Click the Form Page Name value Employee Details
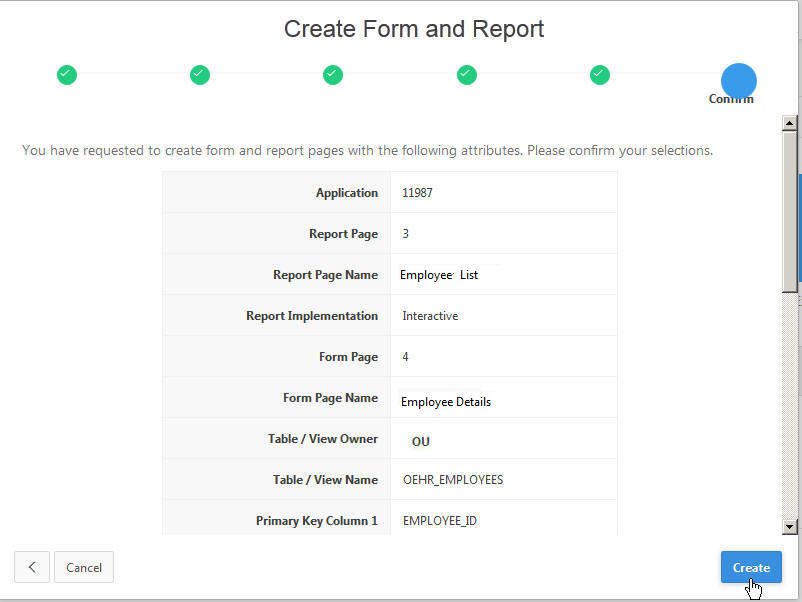Screen dimensions: 802x602 tap(446, 401)
